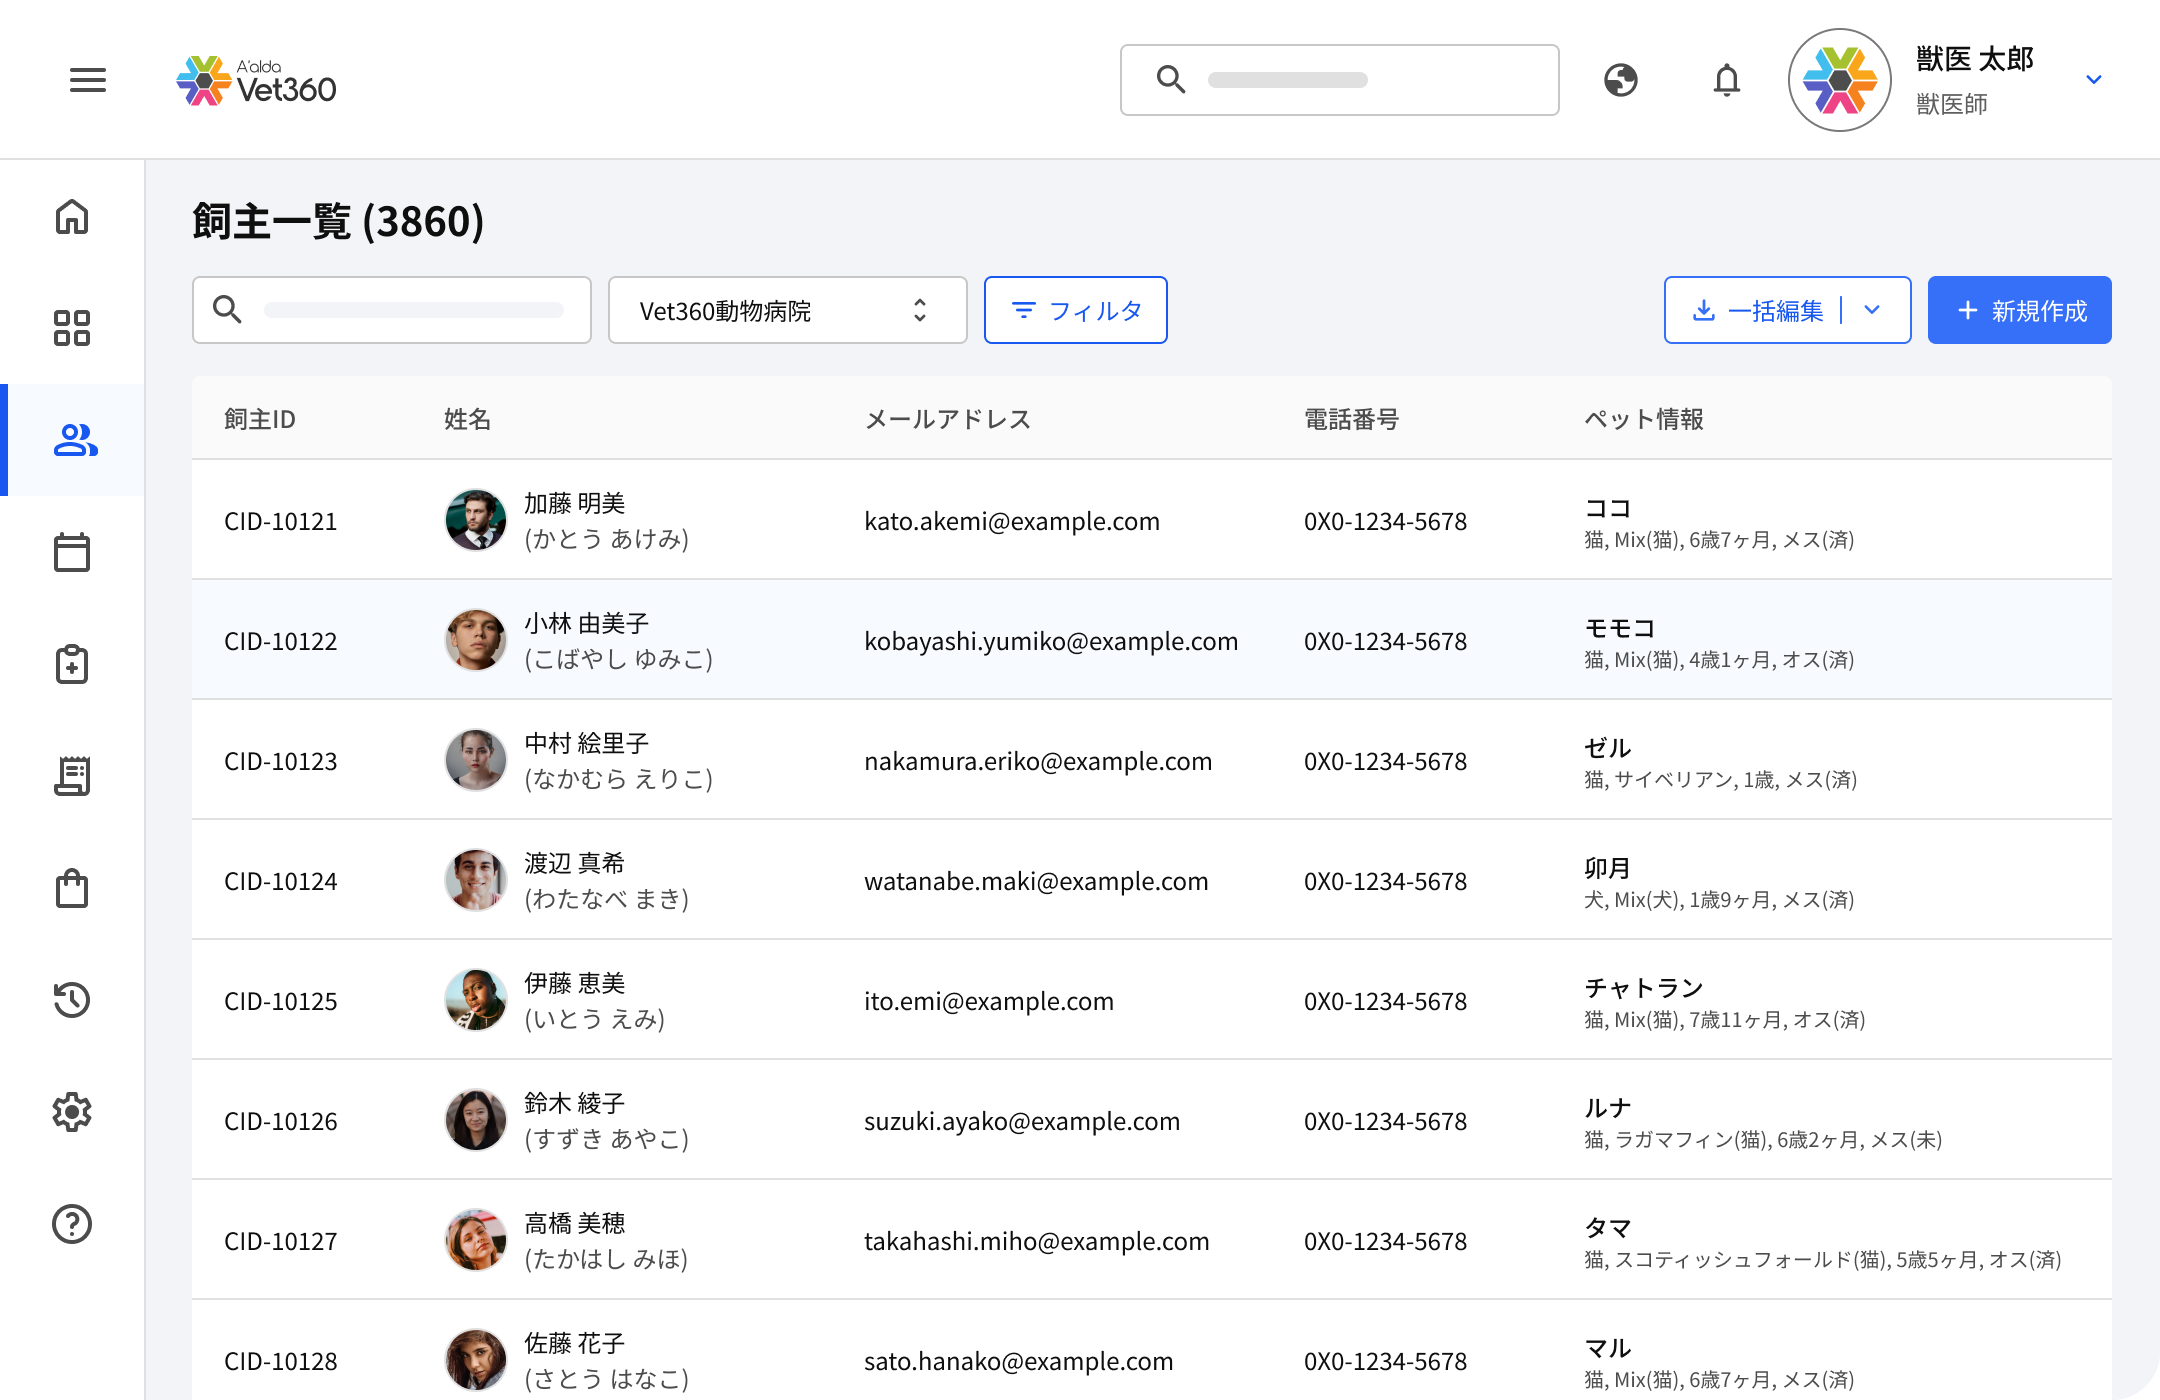2160x1400 pixels.
Task: Open shopping bag sidebar icon
Action: 72,888
